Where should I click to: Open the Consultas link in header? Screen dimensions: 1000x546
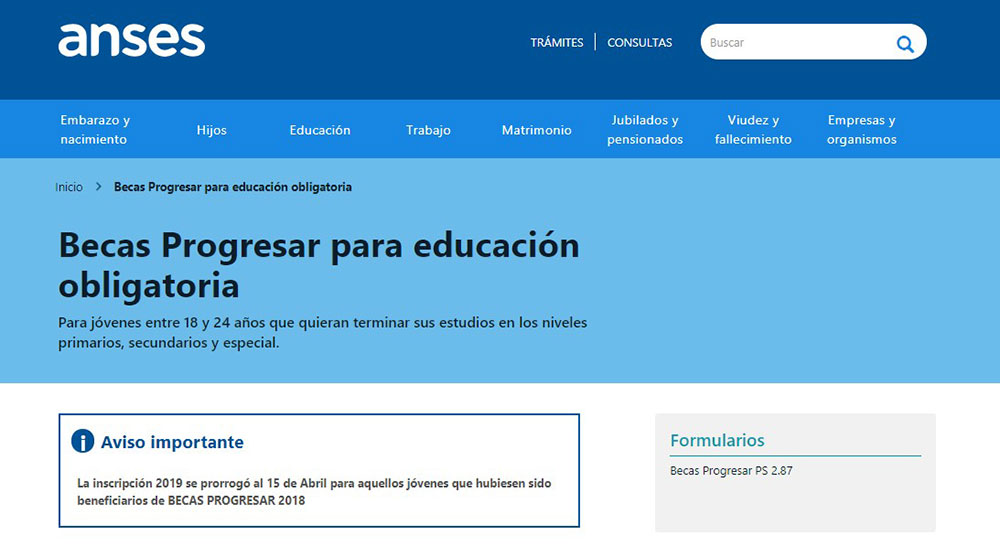tap(640, 43)
